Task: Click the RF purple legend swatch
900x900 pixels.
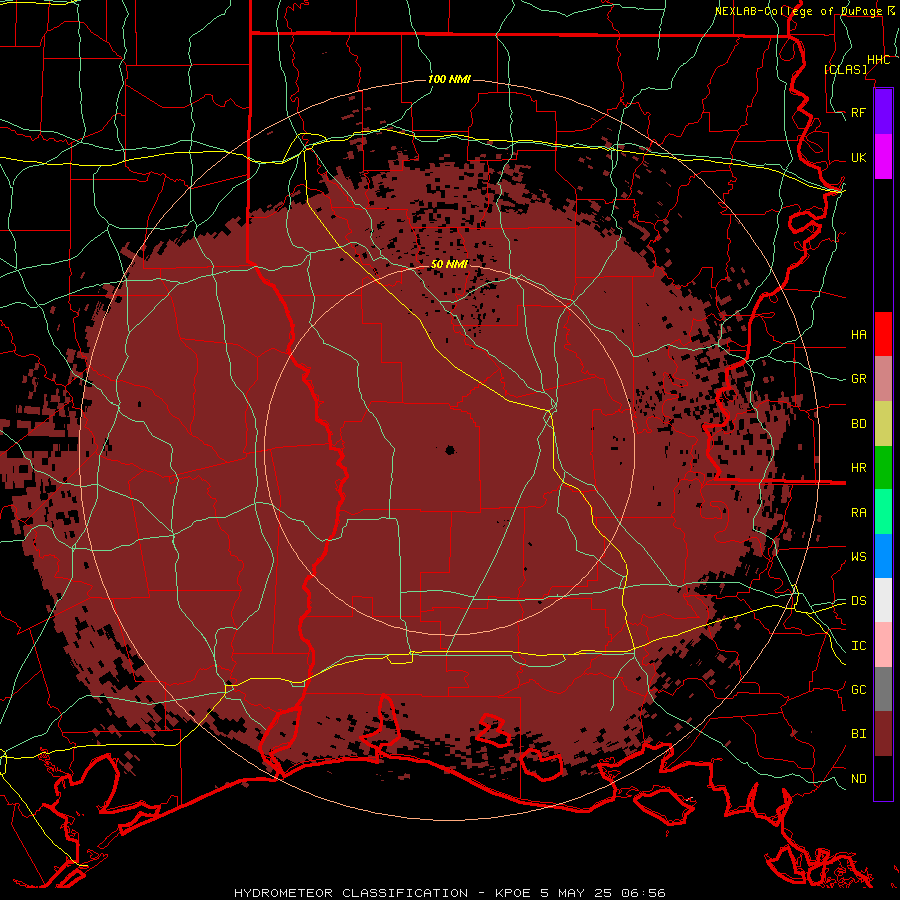Action: [883, 112]
